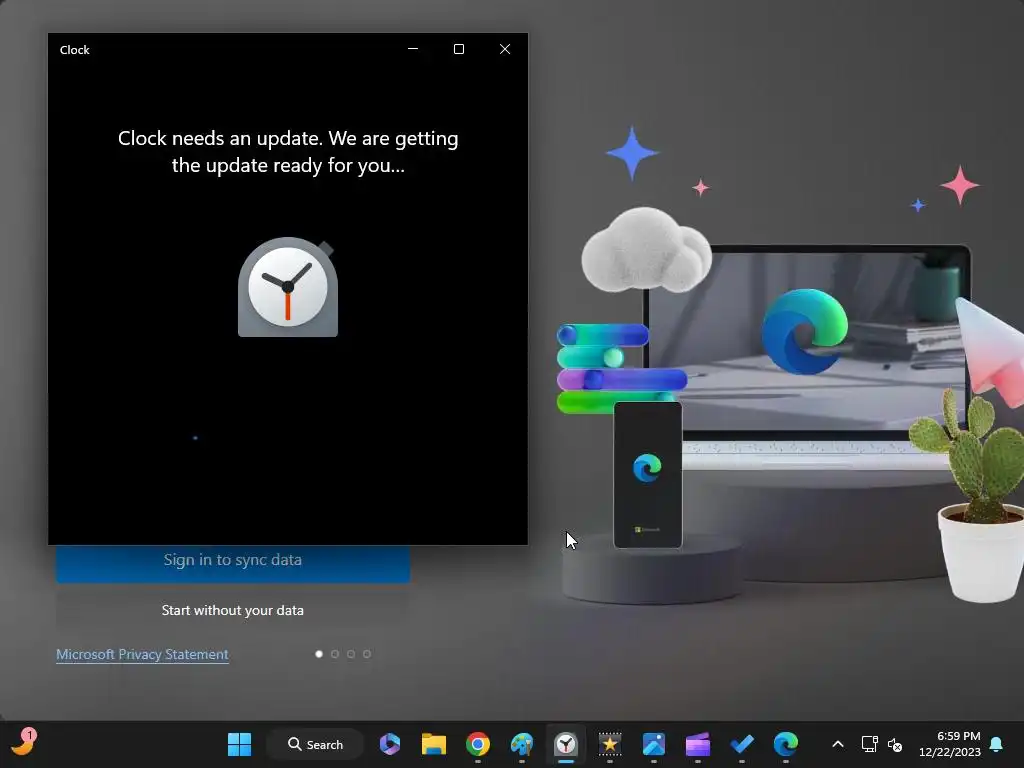Screen dimensions: 1024x768
Task: Select the first carousel page dot
Action: point(319,654)
